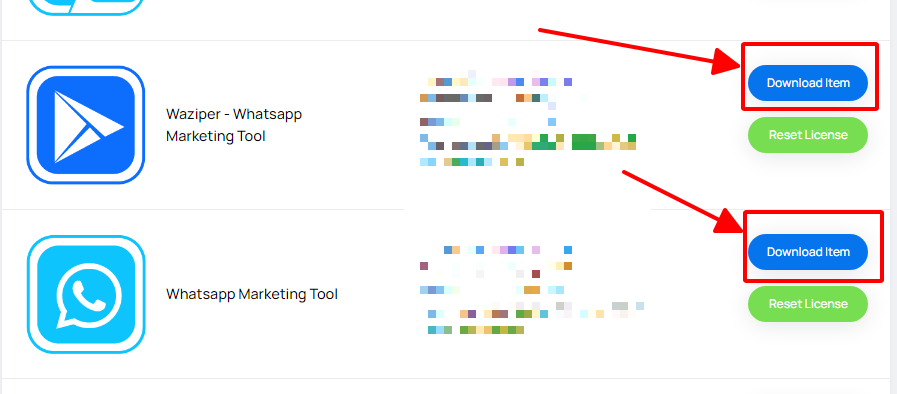
Task: Click the Waziper paper-plane app icon
Action: [86, 125]
